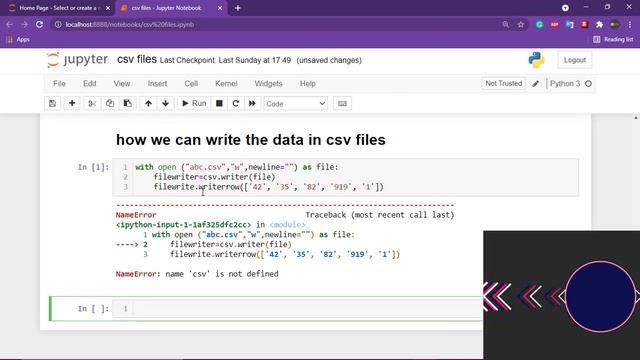
Task: Click the Jupyter logo
Action: point(77,60)
